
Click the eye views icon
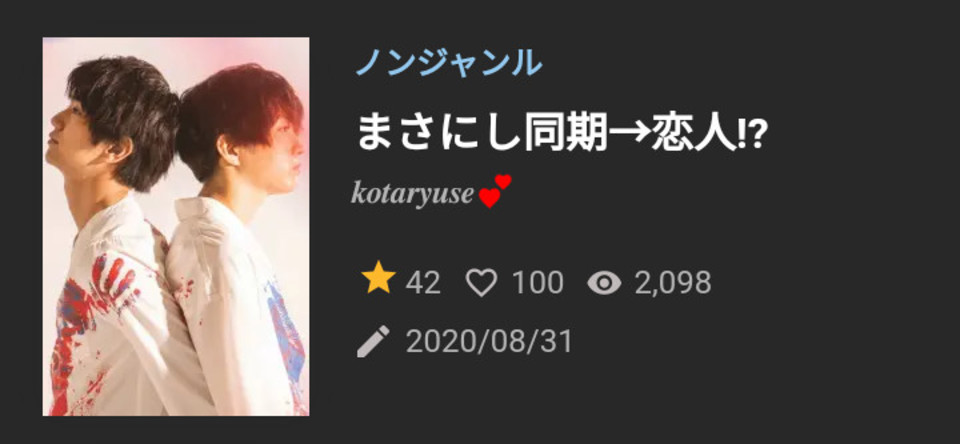604,283
